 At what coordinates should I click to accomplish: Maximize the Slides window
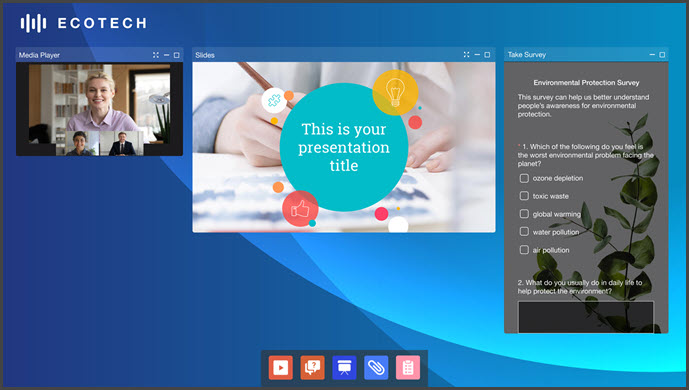[487, 54]
